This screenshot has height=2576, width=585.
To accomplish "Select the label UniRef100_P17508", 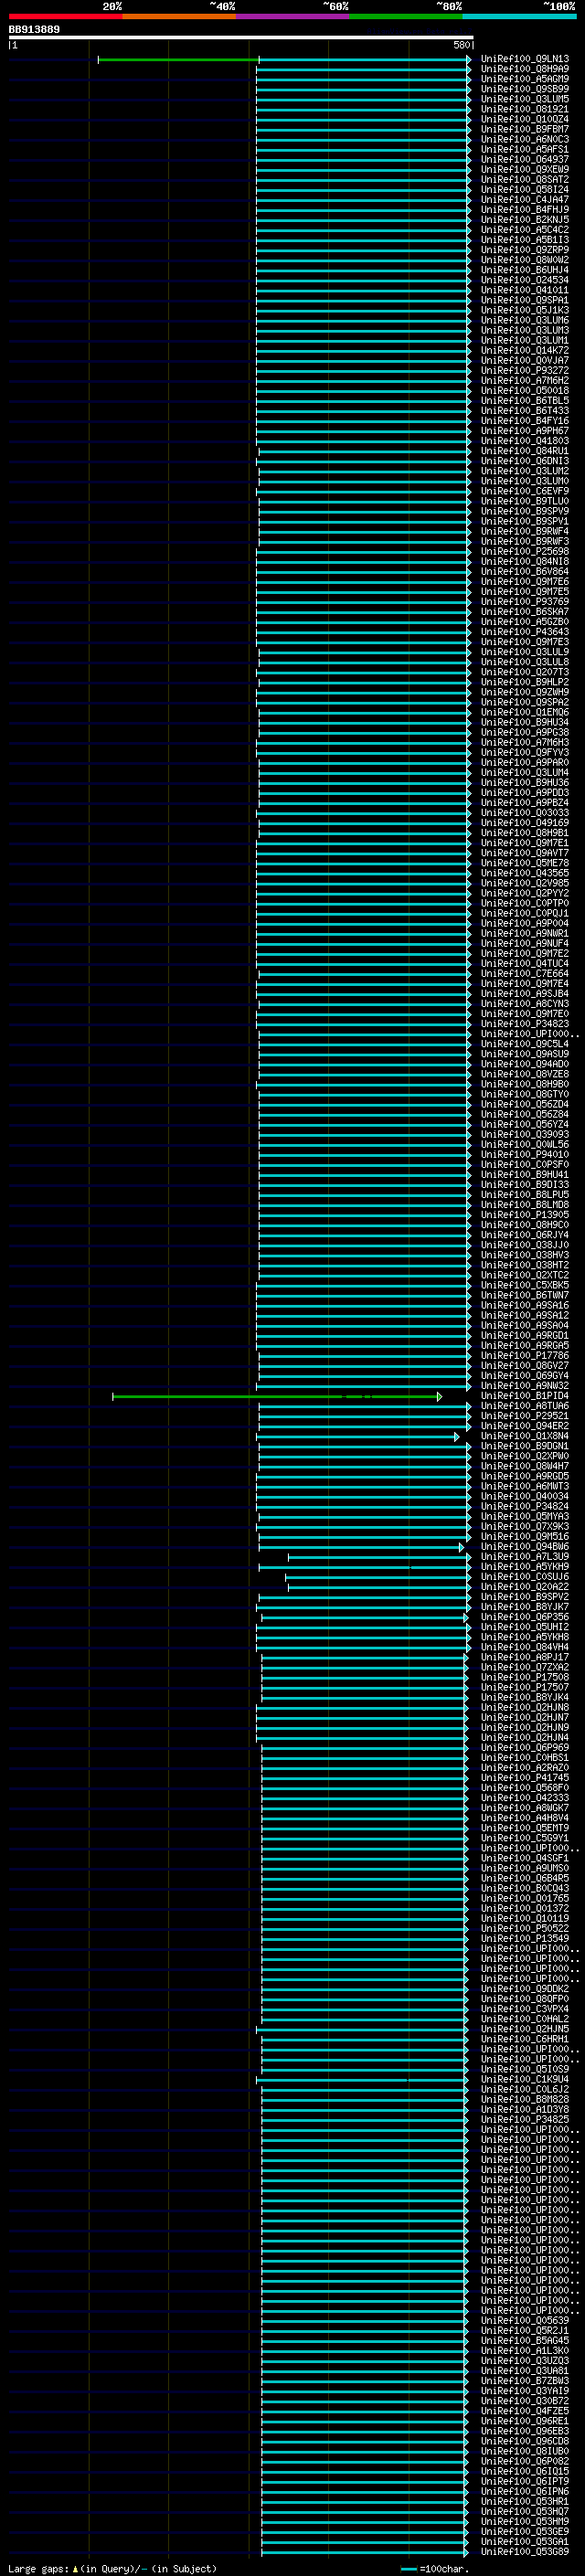I will [x=524, y=1678].
